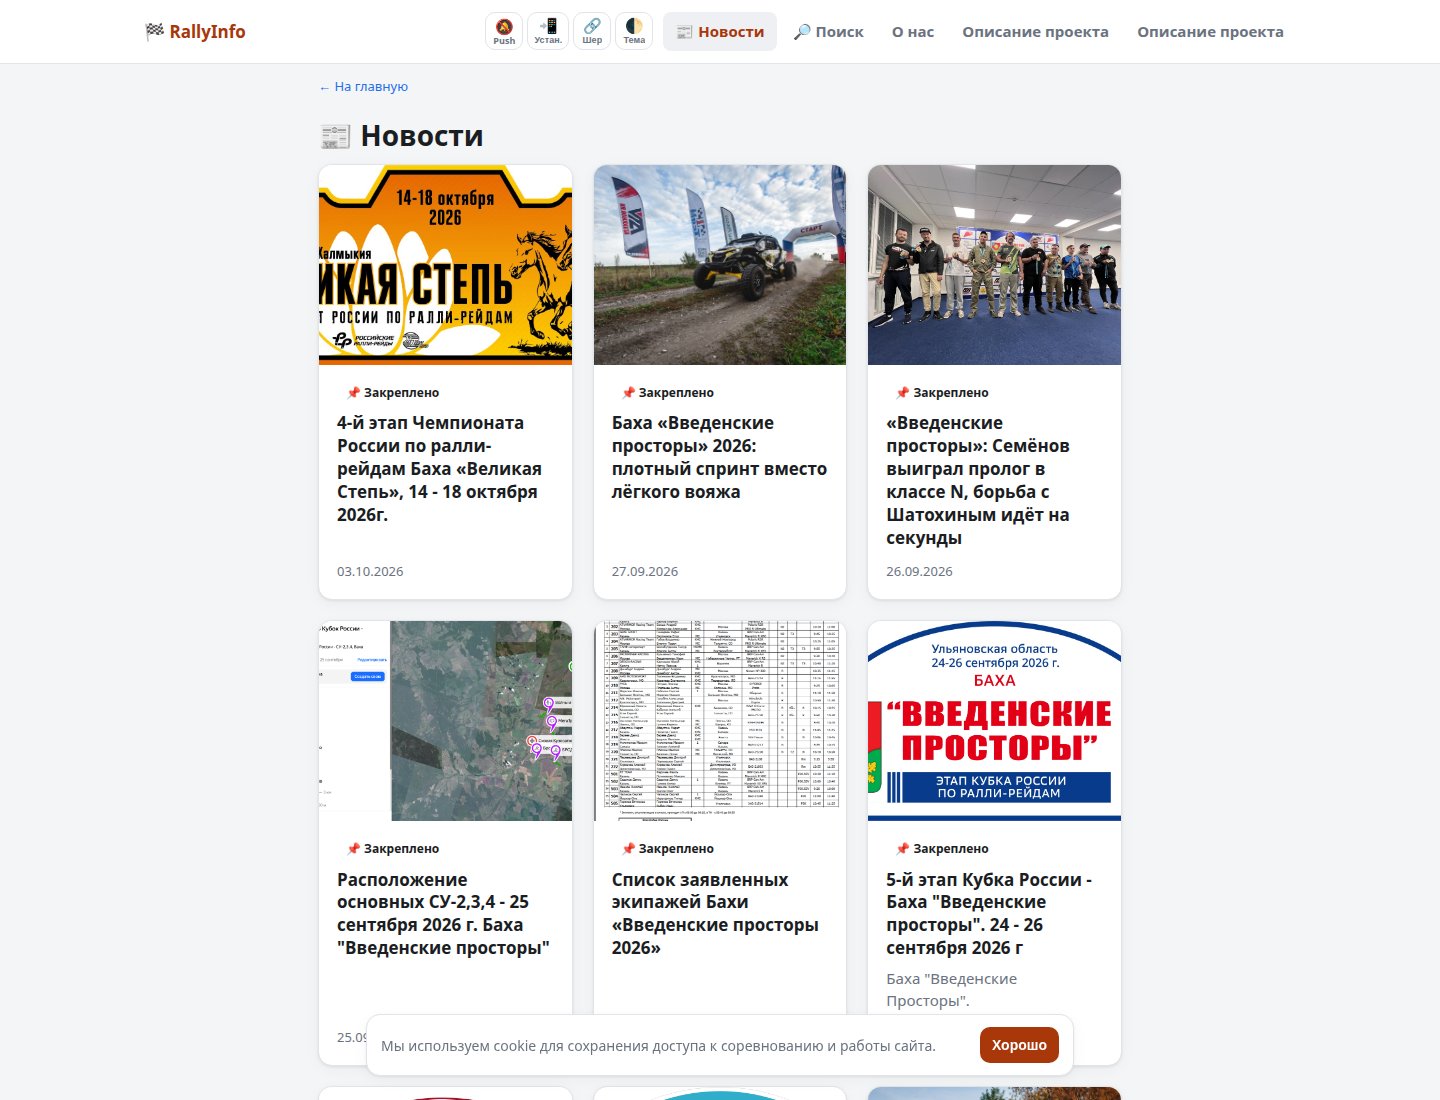Toggle the light/dark Тема switch
The height and width of the screenshot is (1100, 1440).
click(634, 31)
